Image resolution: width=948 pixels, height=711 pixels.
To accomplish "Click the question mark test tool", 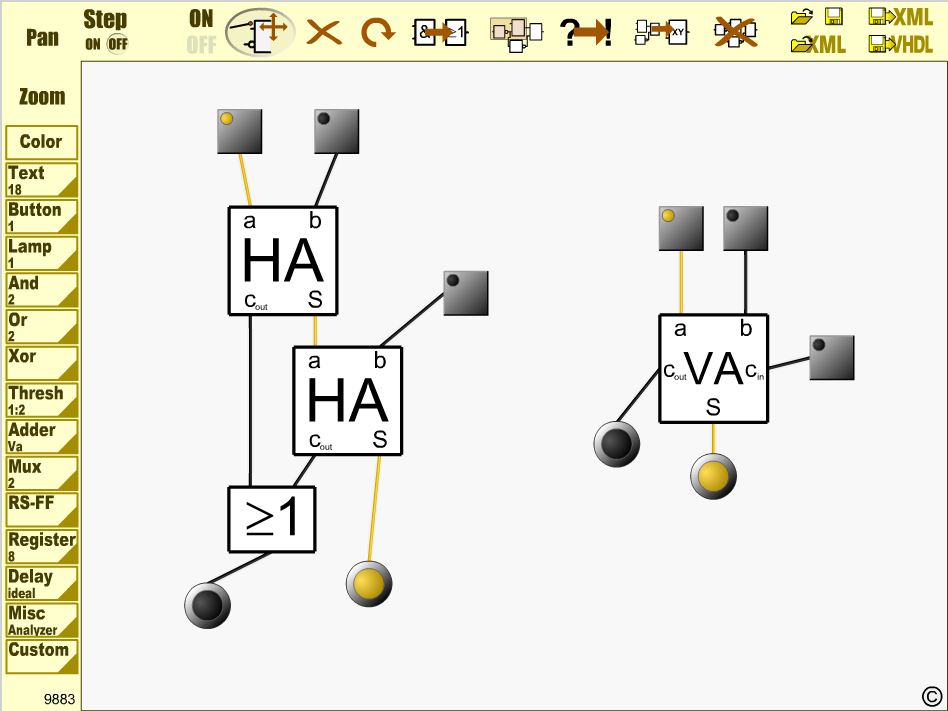I will (586, 32).
